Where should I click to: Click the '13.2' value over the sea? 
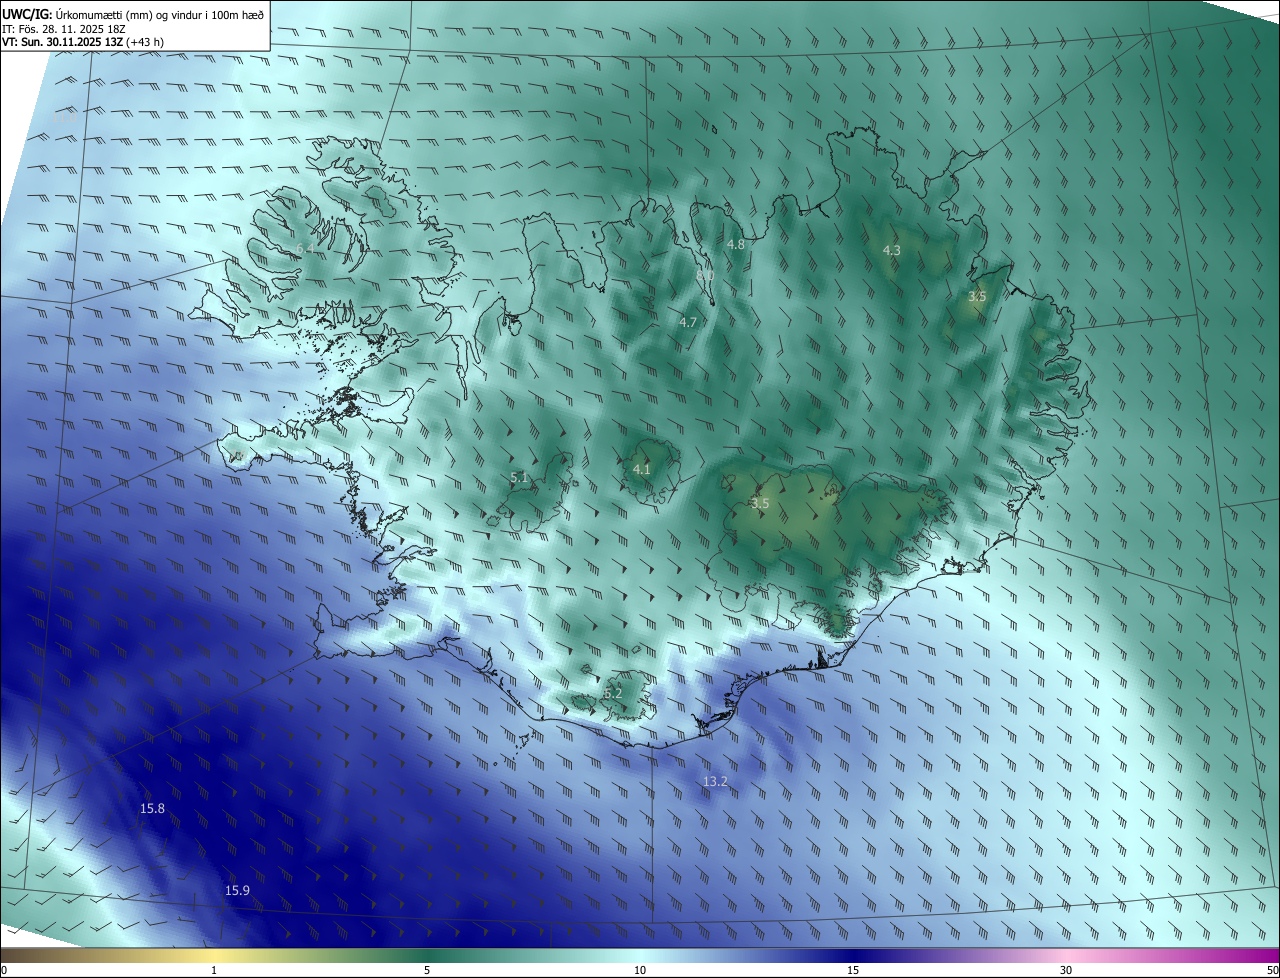pyautogui.click(x=715, y=781)
